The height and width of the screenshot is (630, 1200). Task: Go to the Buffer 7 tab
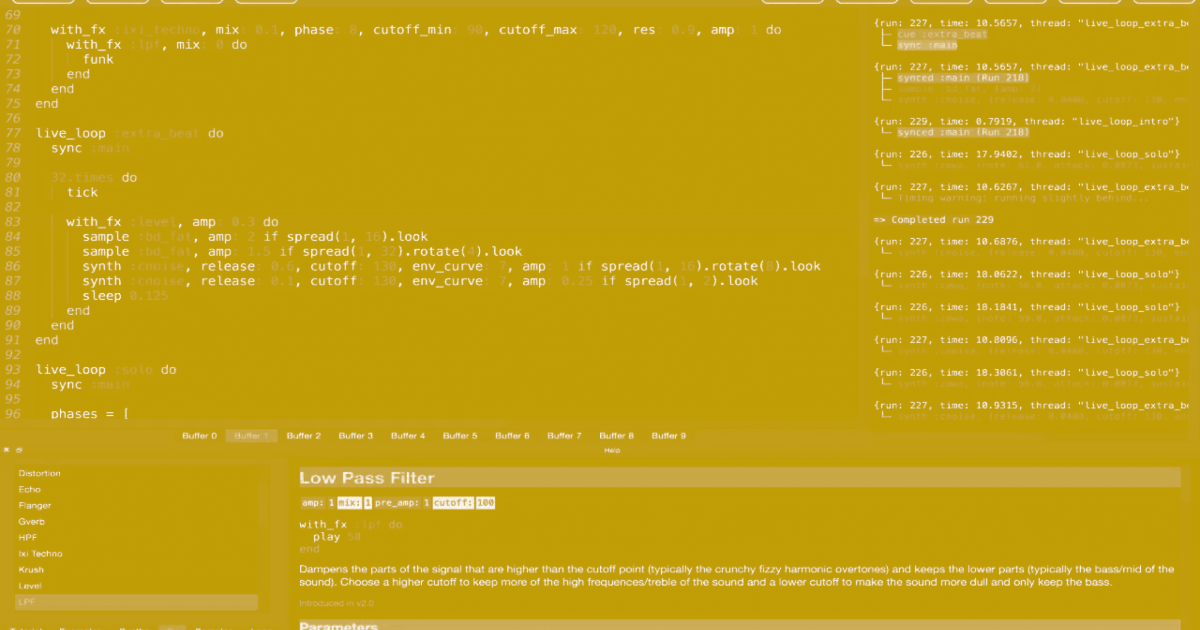[x=564, y=436]
